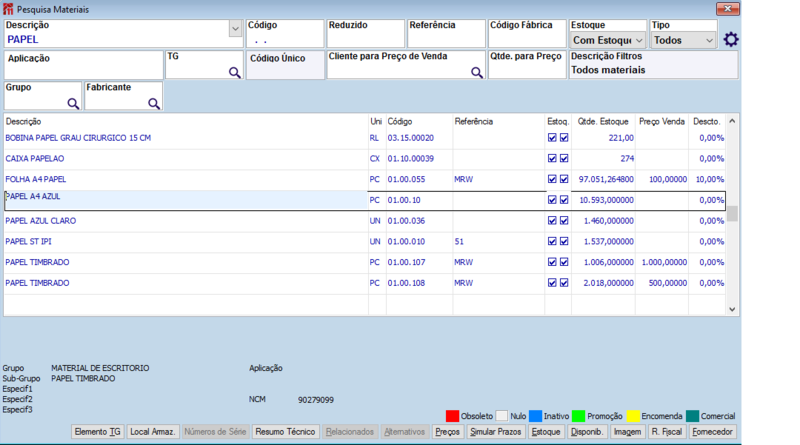
Task: Click the yellow Encomenda color swatch
Action: tap(633, 416)
